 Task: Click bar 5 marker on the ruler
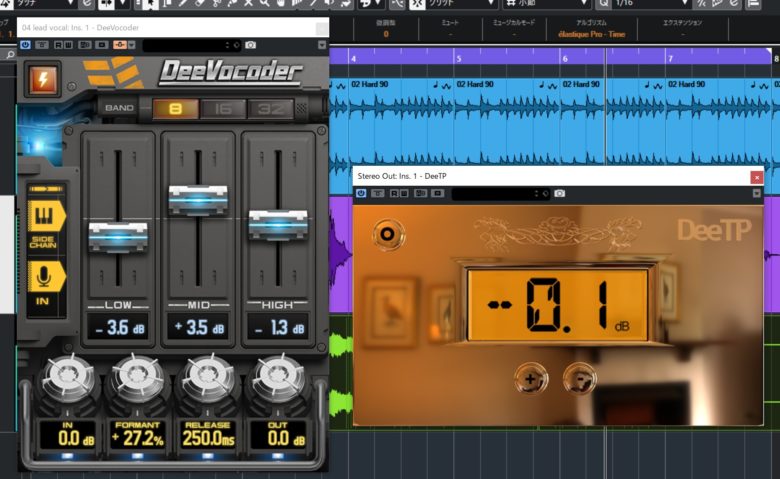(459, 59)
